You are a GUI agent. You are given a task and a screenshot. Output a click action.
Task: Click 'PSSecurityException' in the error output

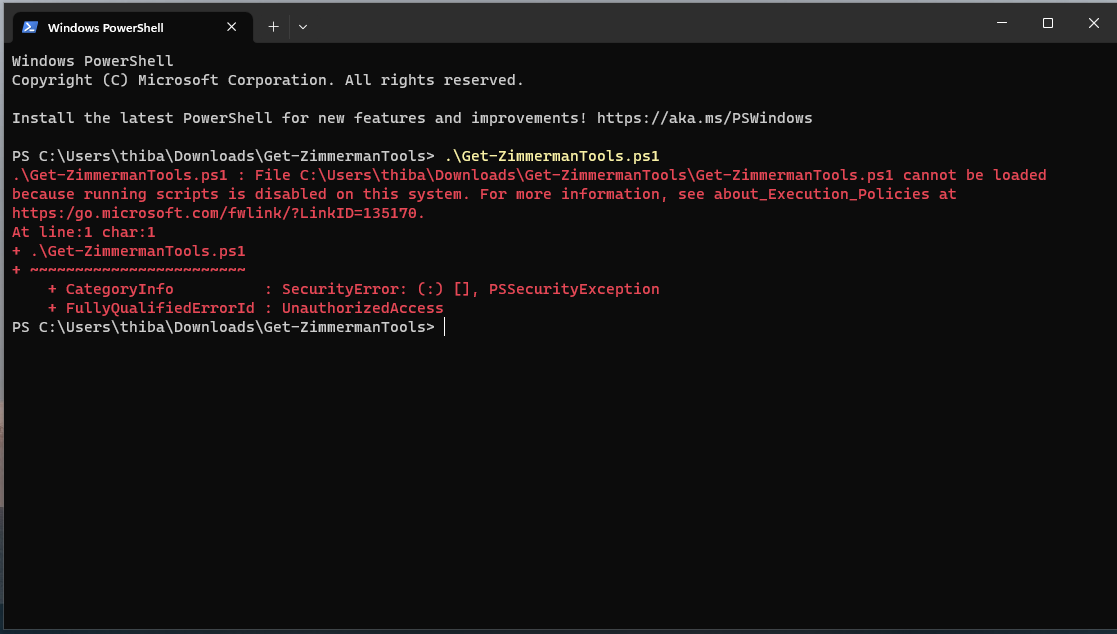click(574, 289)
